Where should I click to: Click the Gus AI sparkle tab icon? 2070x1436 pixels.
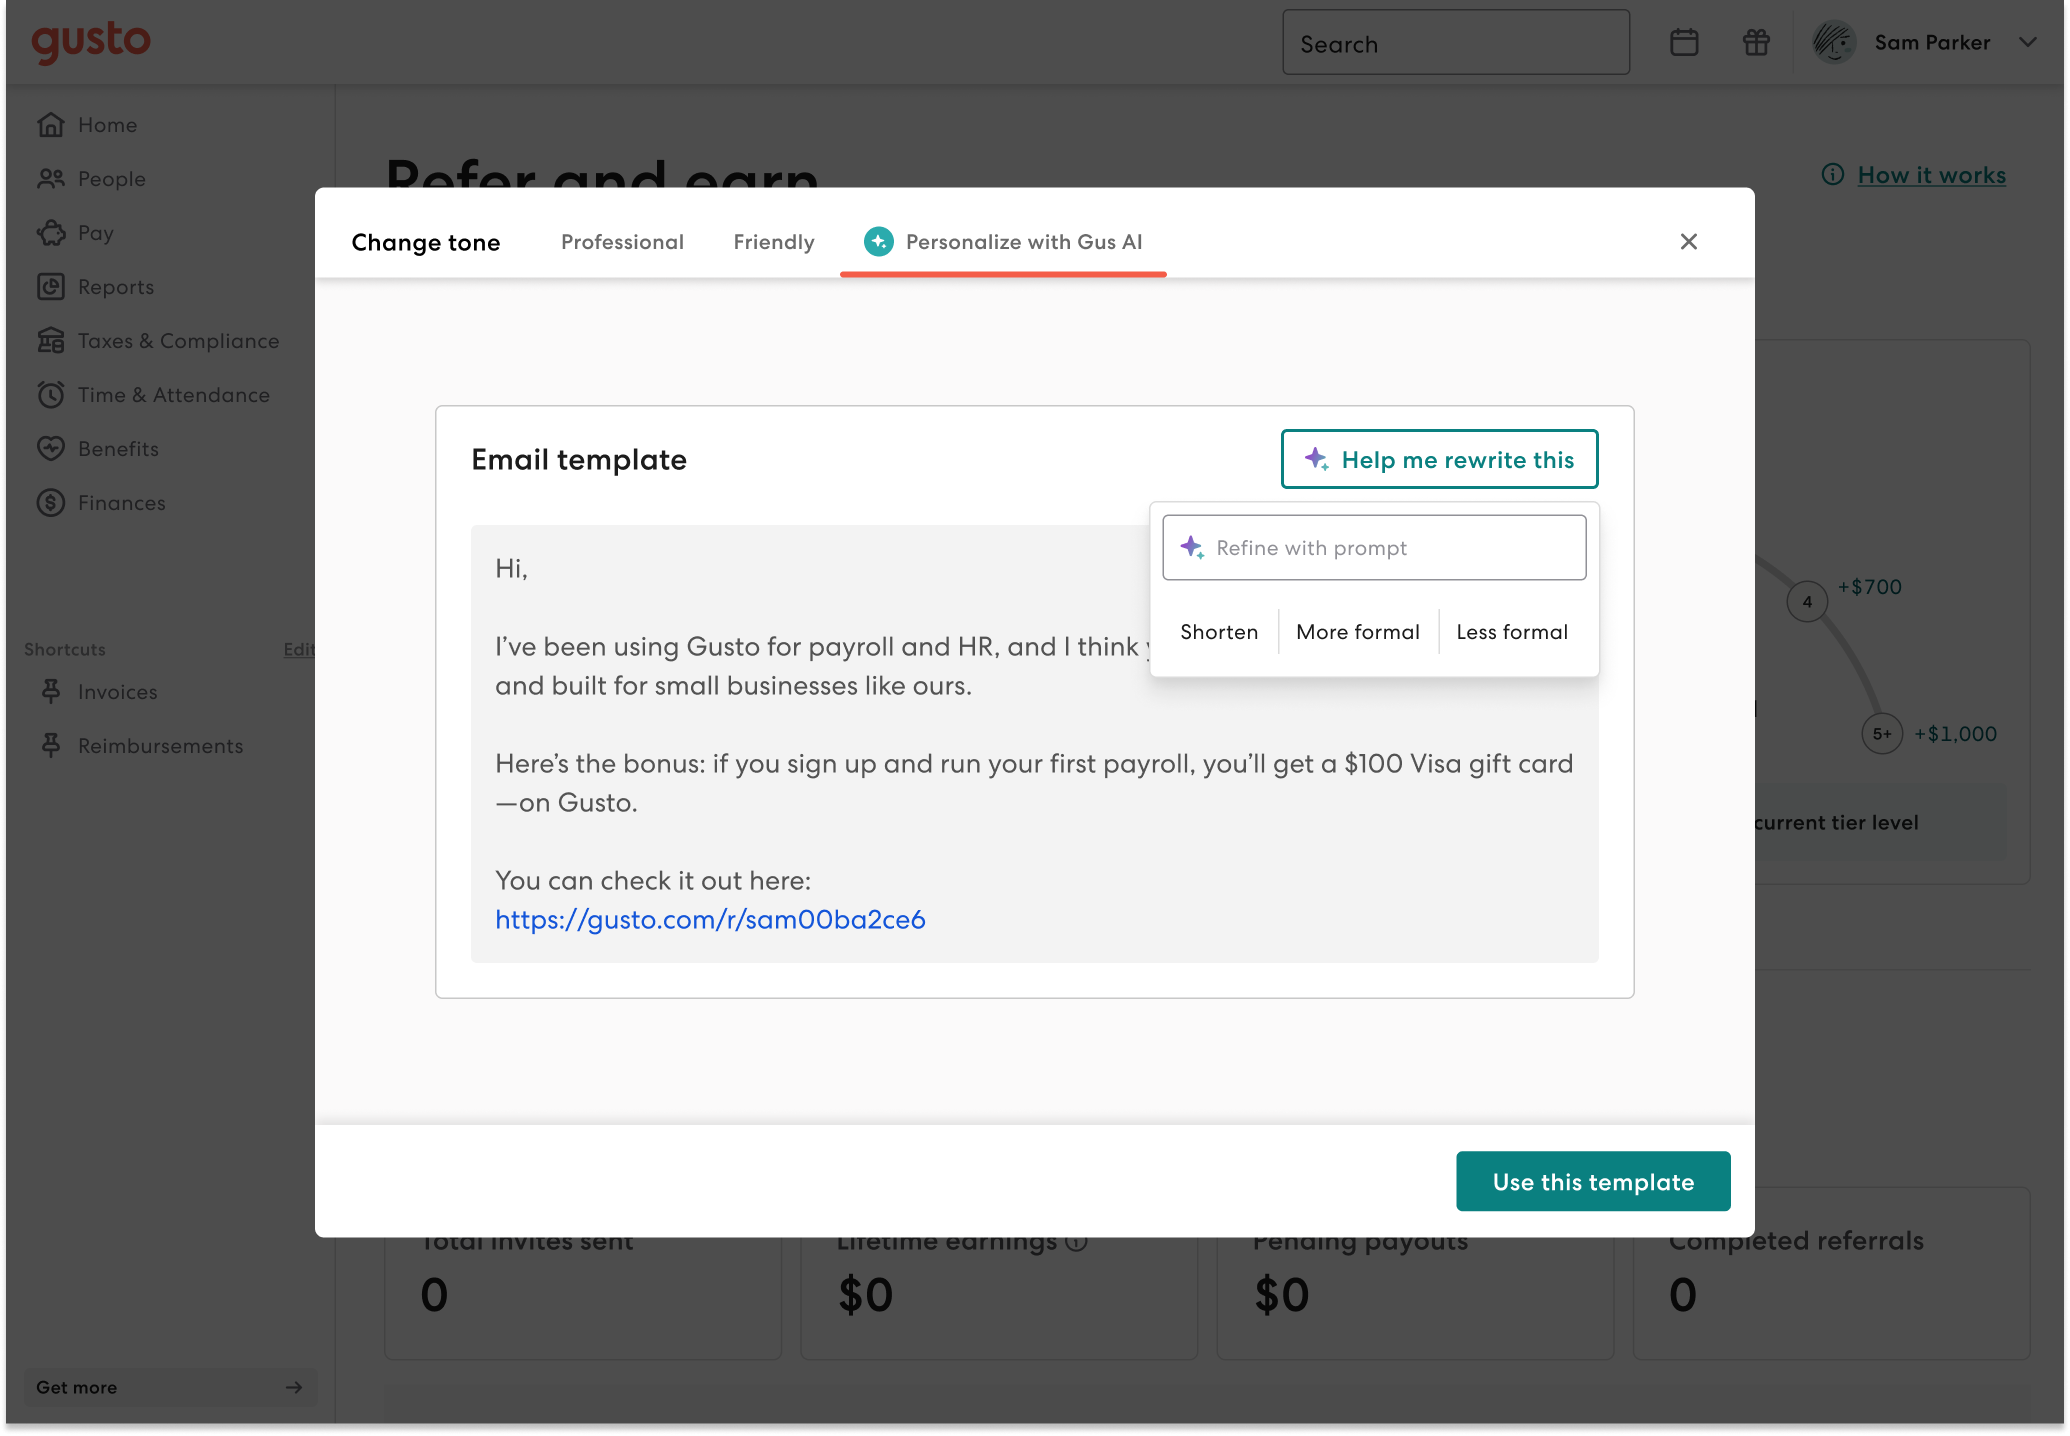[878, 241]
